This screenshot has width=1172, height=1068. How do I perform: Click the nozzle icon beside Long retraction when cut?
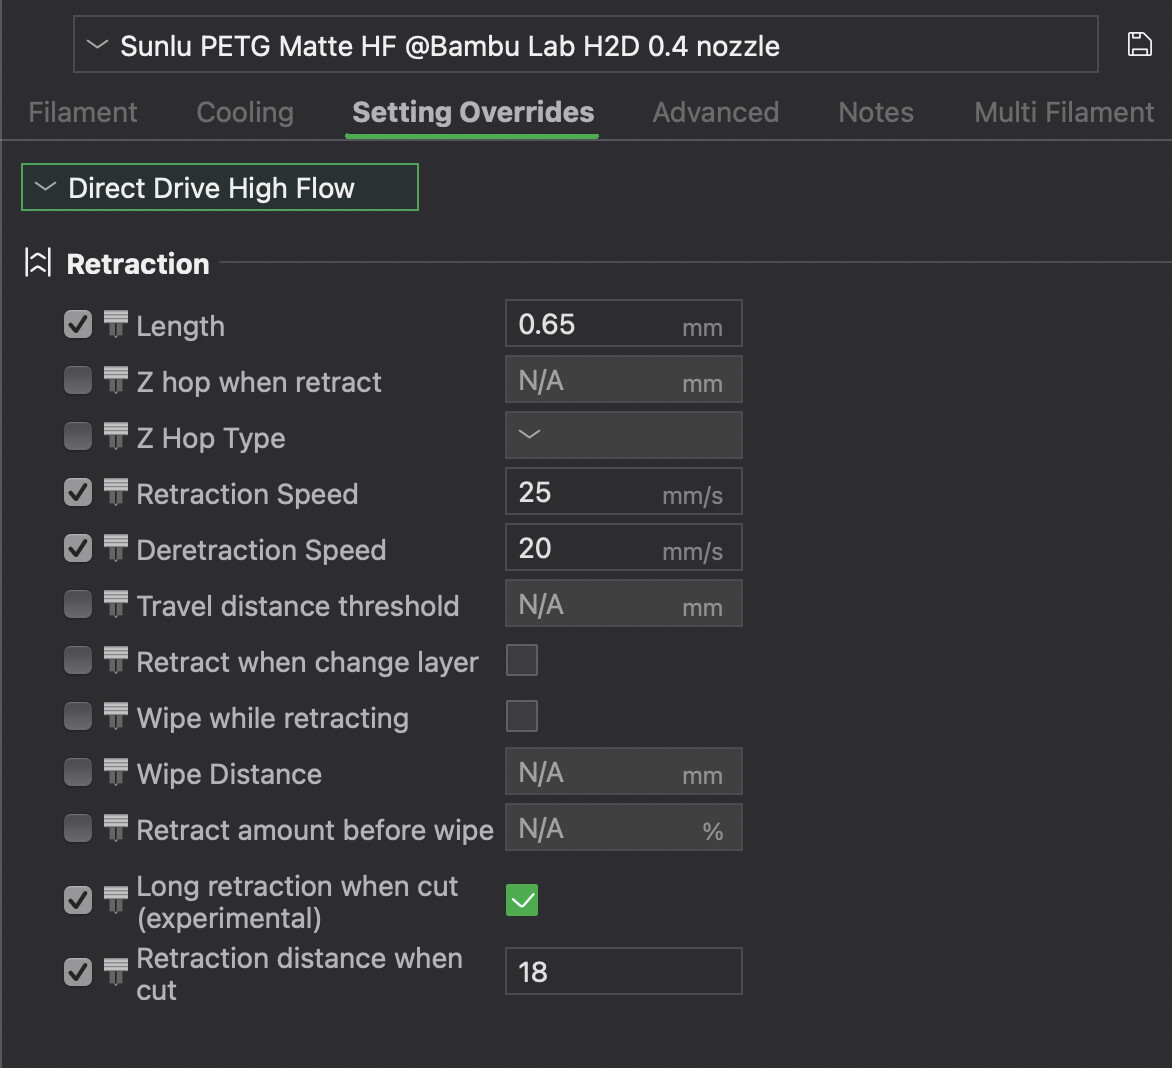pyautogui.click(x=115, y=900)
